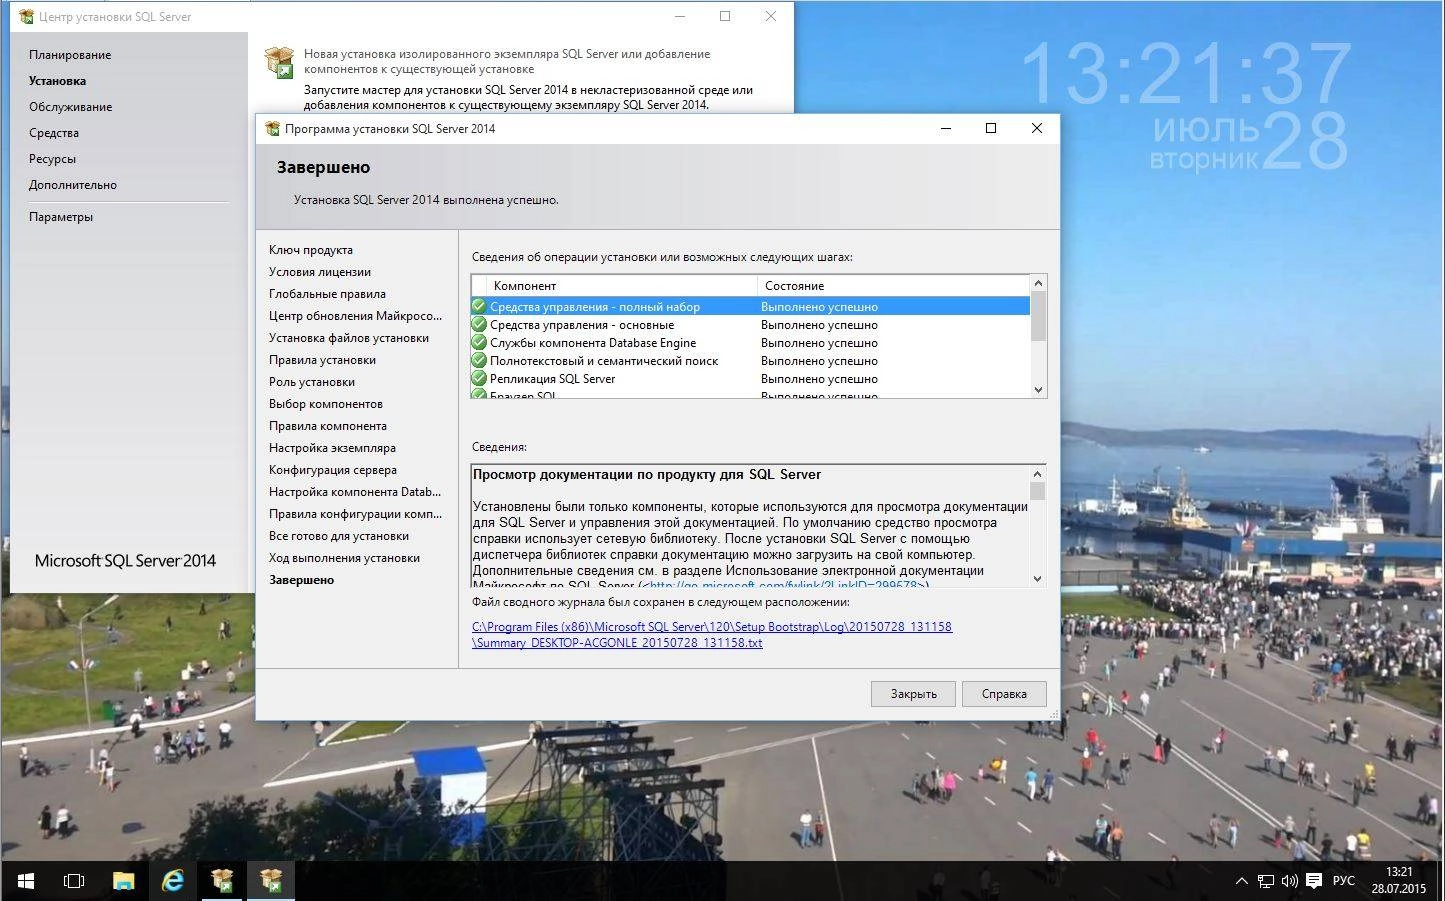Select row Службы компонента Database Engine

(750, 343)
